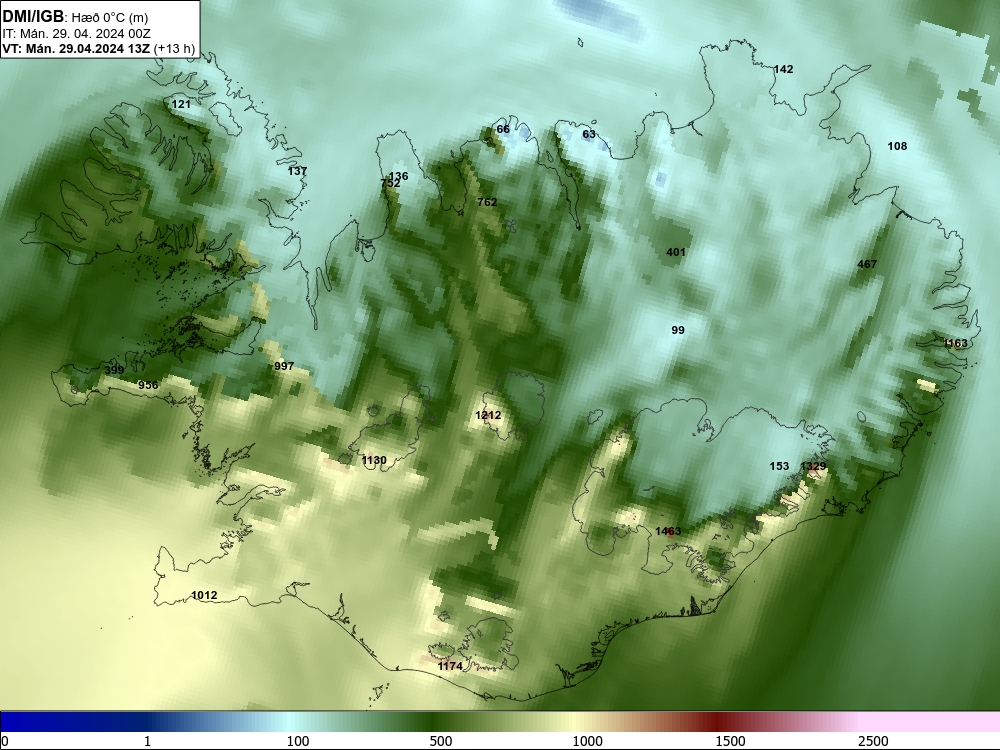
Task: Click the 1130 map value
Action: point(374,460)
